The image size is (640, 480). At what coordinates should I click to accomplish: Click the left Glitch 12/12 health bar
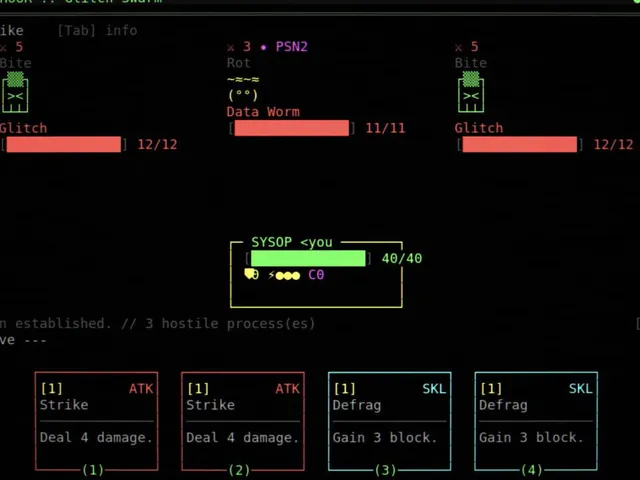pos(64,144)
